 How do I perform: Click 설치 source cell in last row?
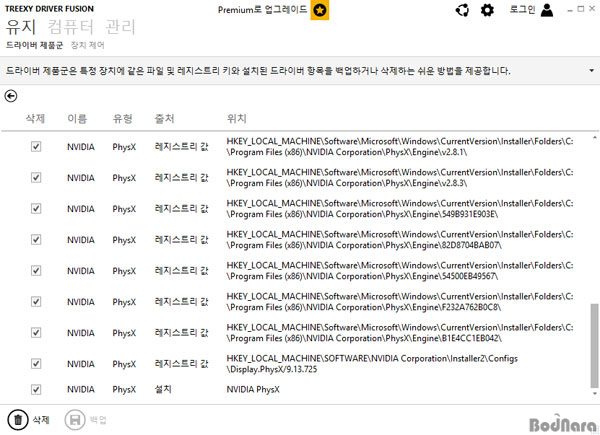point(163,389)
